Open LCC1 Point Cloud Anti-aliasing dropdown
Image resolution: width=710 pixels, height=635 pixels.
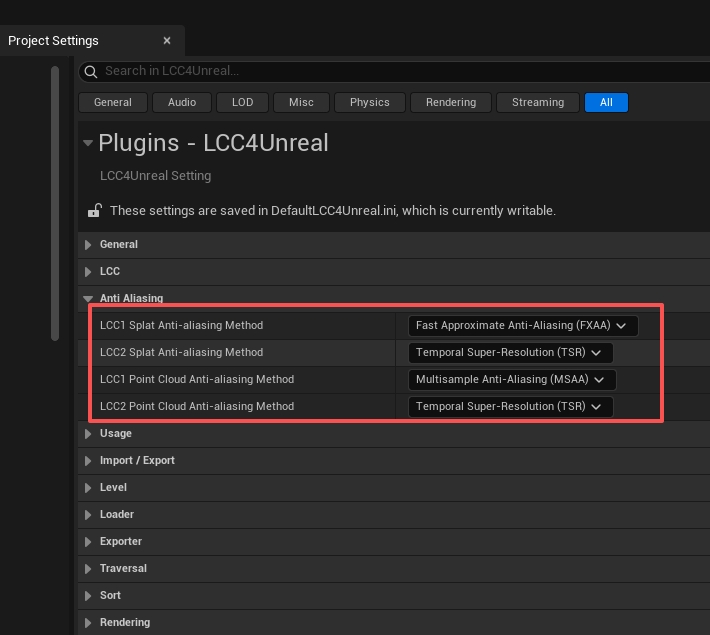(x=512, y=380)
